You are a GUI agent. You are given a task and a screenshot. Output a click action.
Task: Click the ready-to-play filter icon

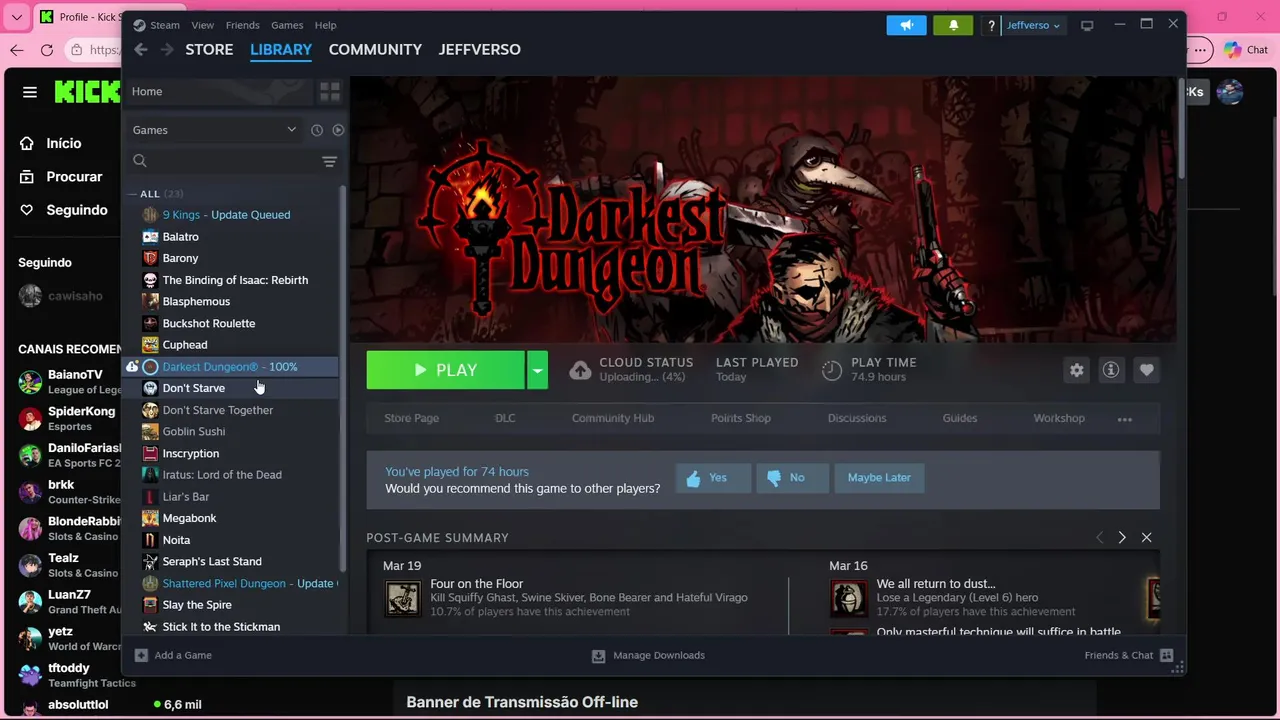338,130
